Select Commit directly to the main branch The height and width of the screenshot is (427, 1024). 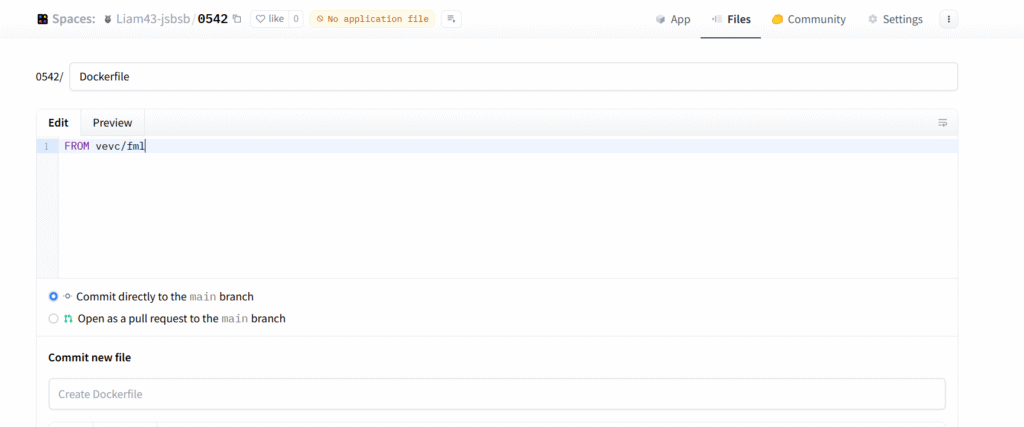[54, 296]
